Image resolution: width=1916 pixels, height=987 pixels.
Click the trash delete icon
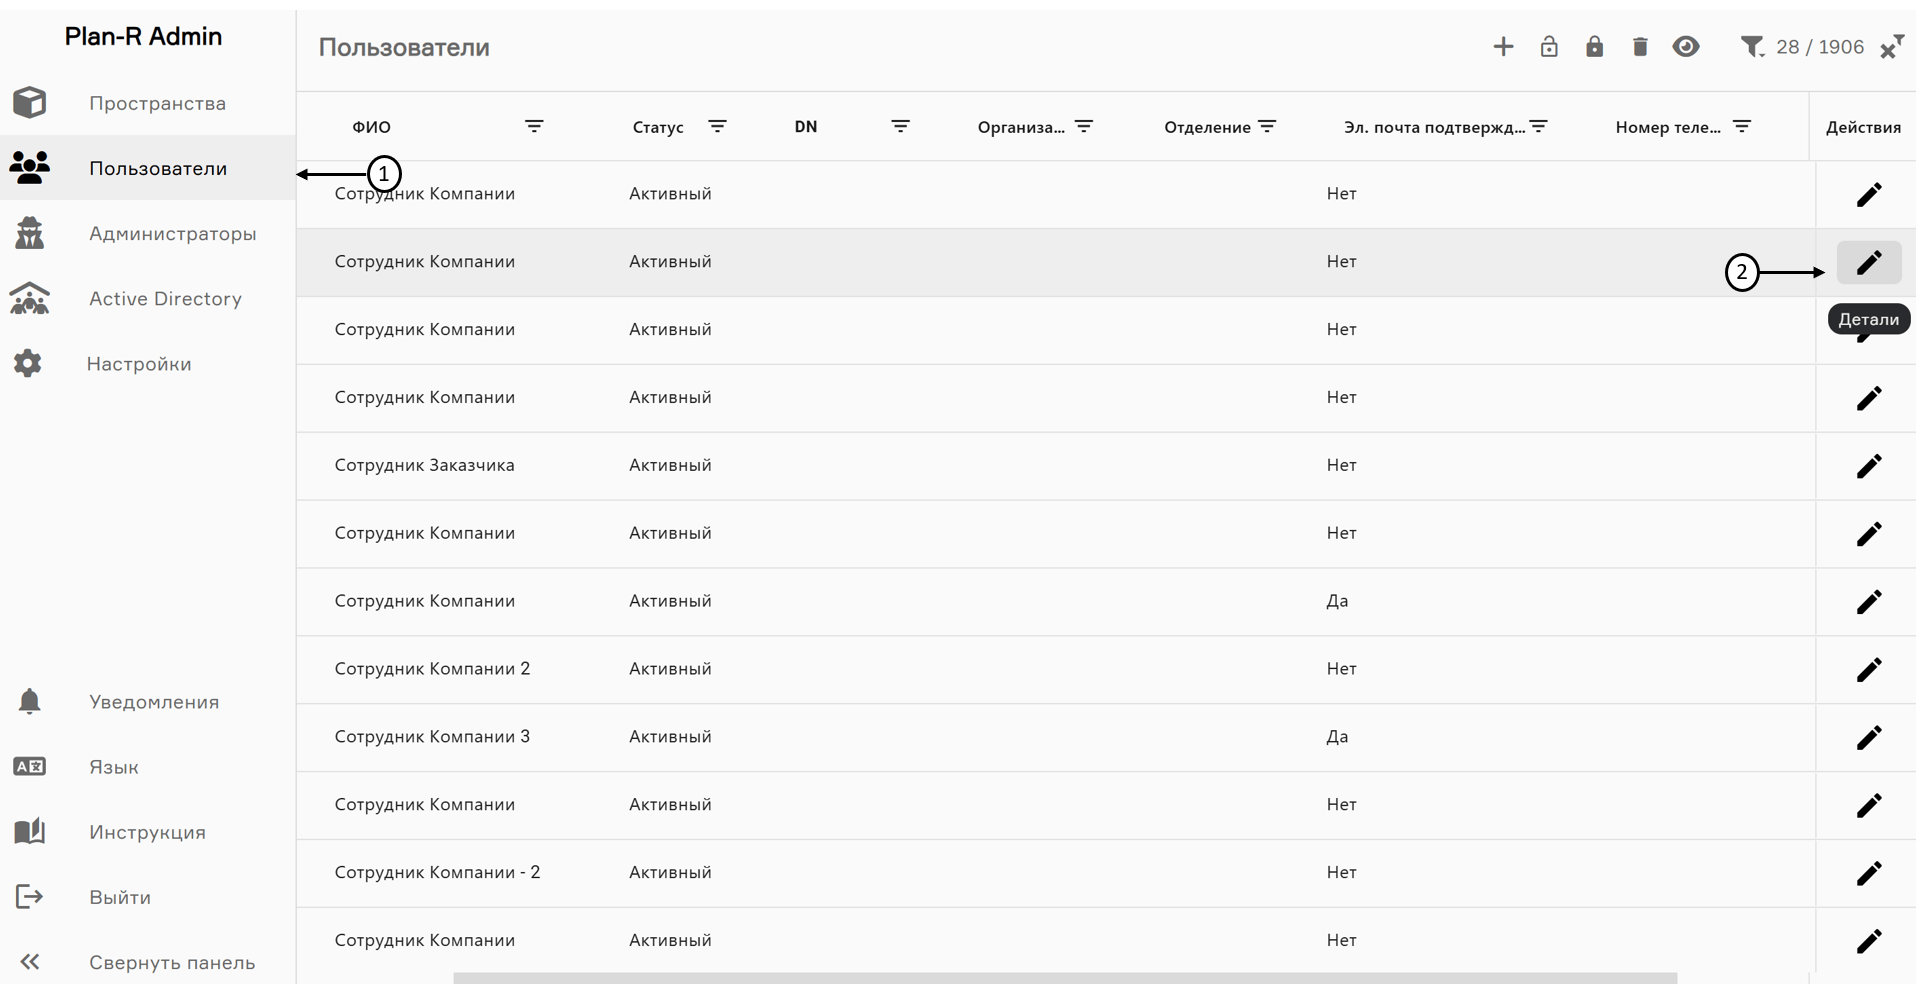click(x=1640, y=47)
